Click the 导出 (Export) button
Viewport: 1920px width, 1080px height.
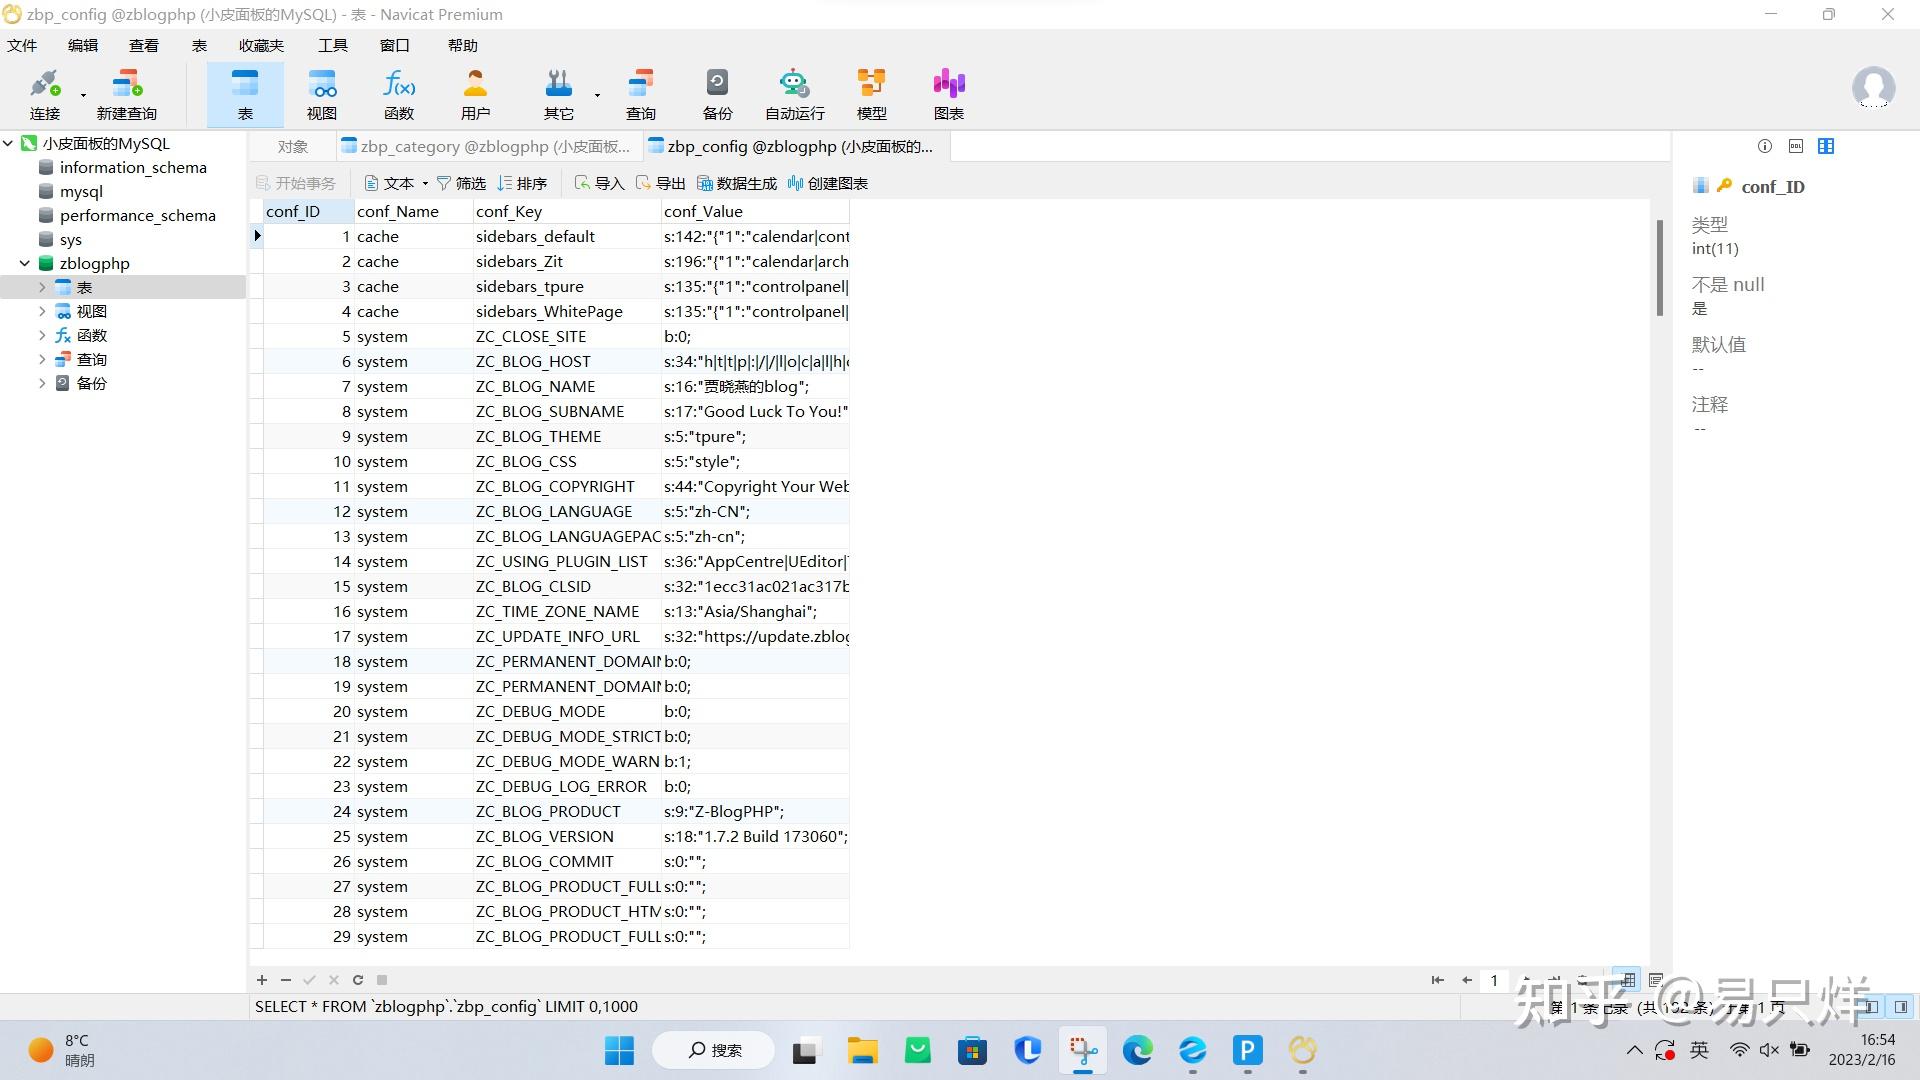click(x=660, y=183)
